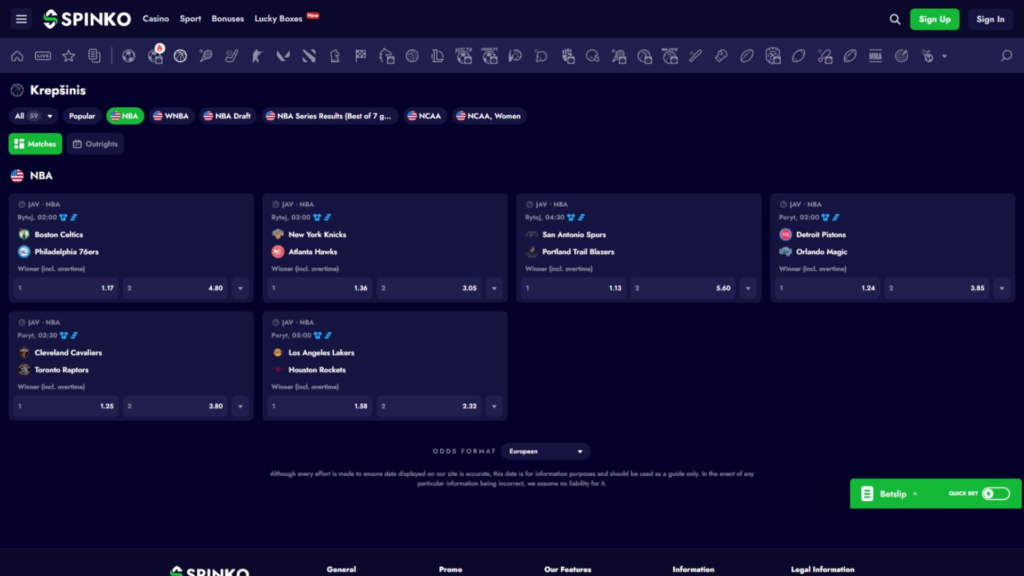Open favorites star icon
Image resolution: width=1024 pixels, height=576 pixels.
coord(69,56)
